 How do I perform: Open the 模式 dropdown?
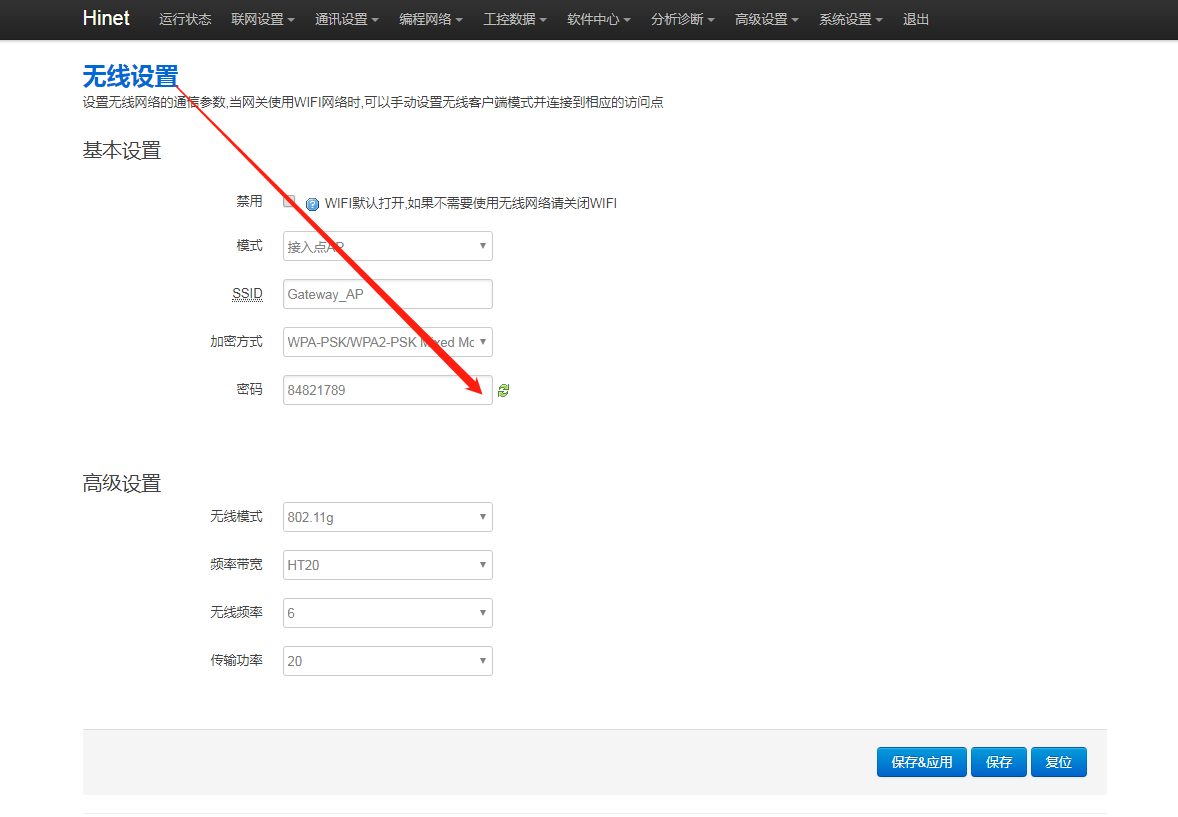[387, 246]
